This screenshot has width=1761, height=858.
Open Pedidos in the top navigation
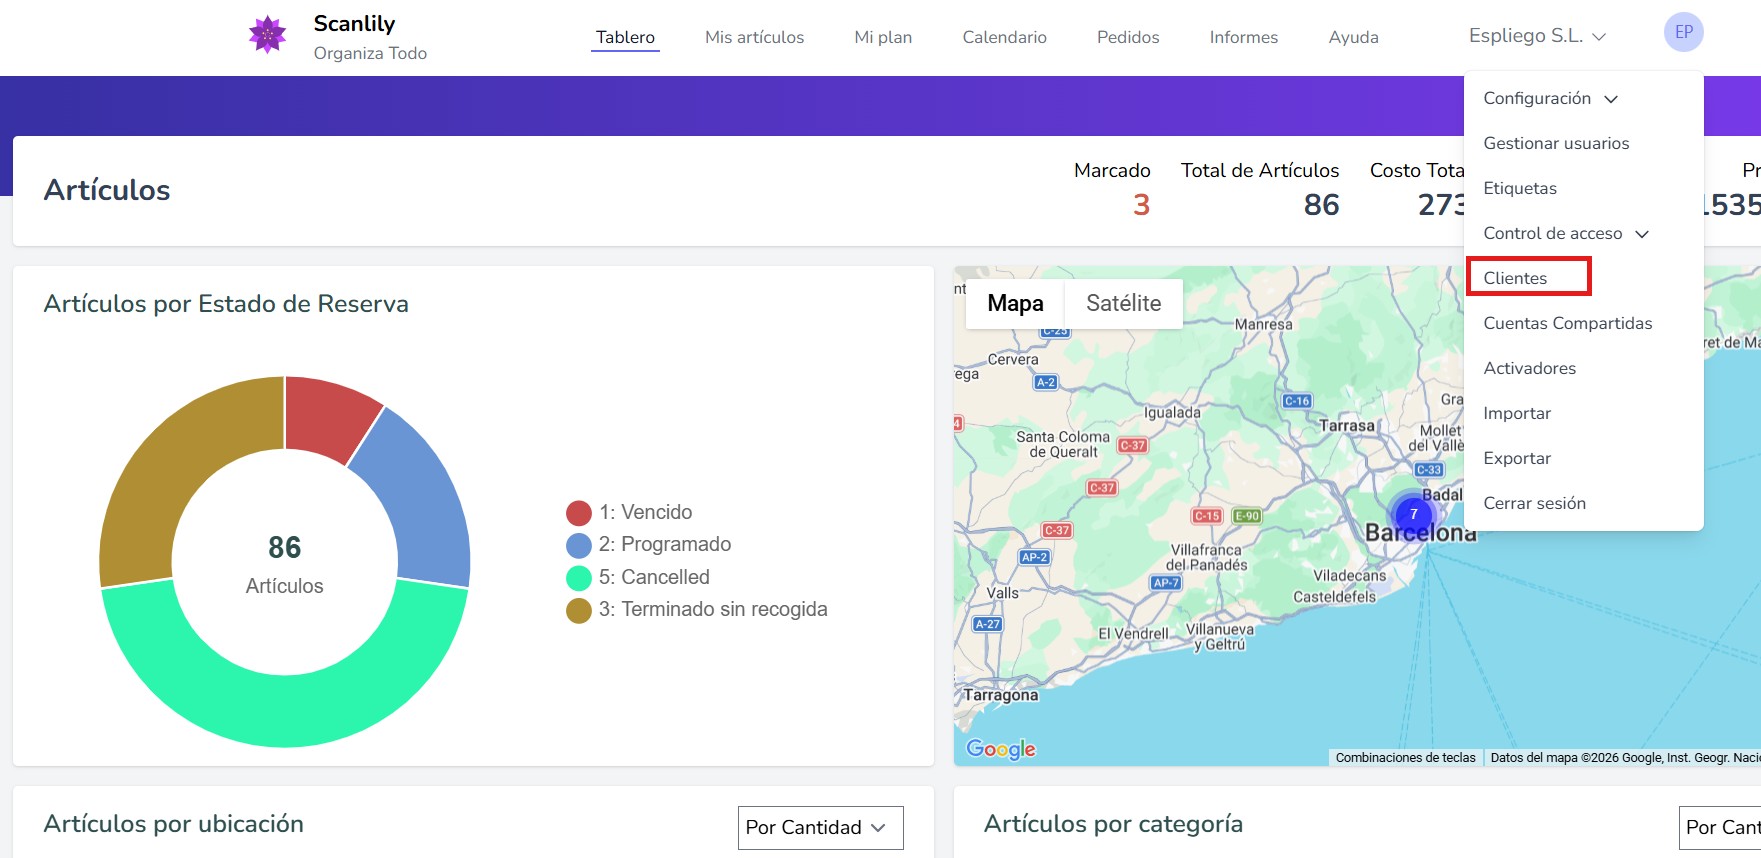coord(1128,37)
